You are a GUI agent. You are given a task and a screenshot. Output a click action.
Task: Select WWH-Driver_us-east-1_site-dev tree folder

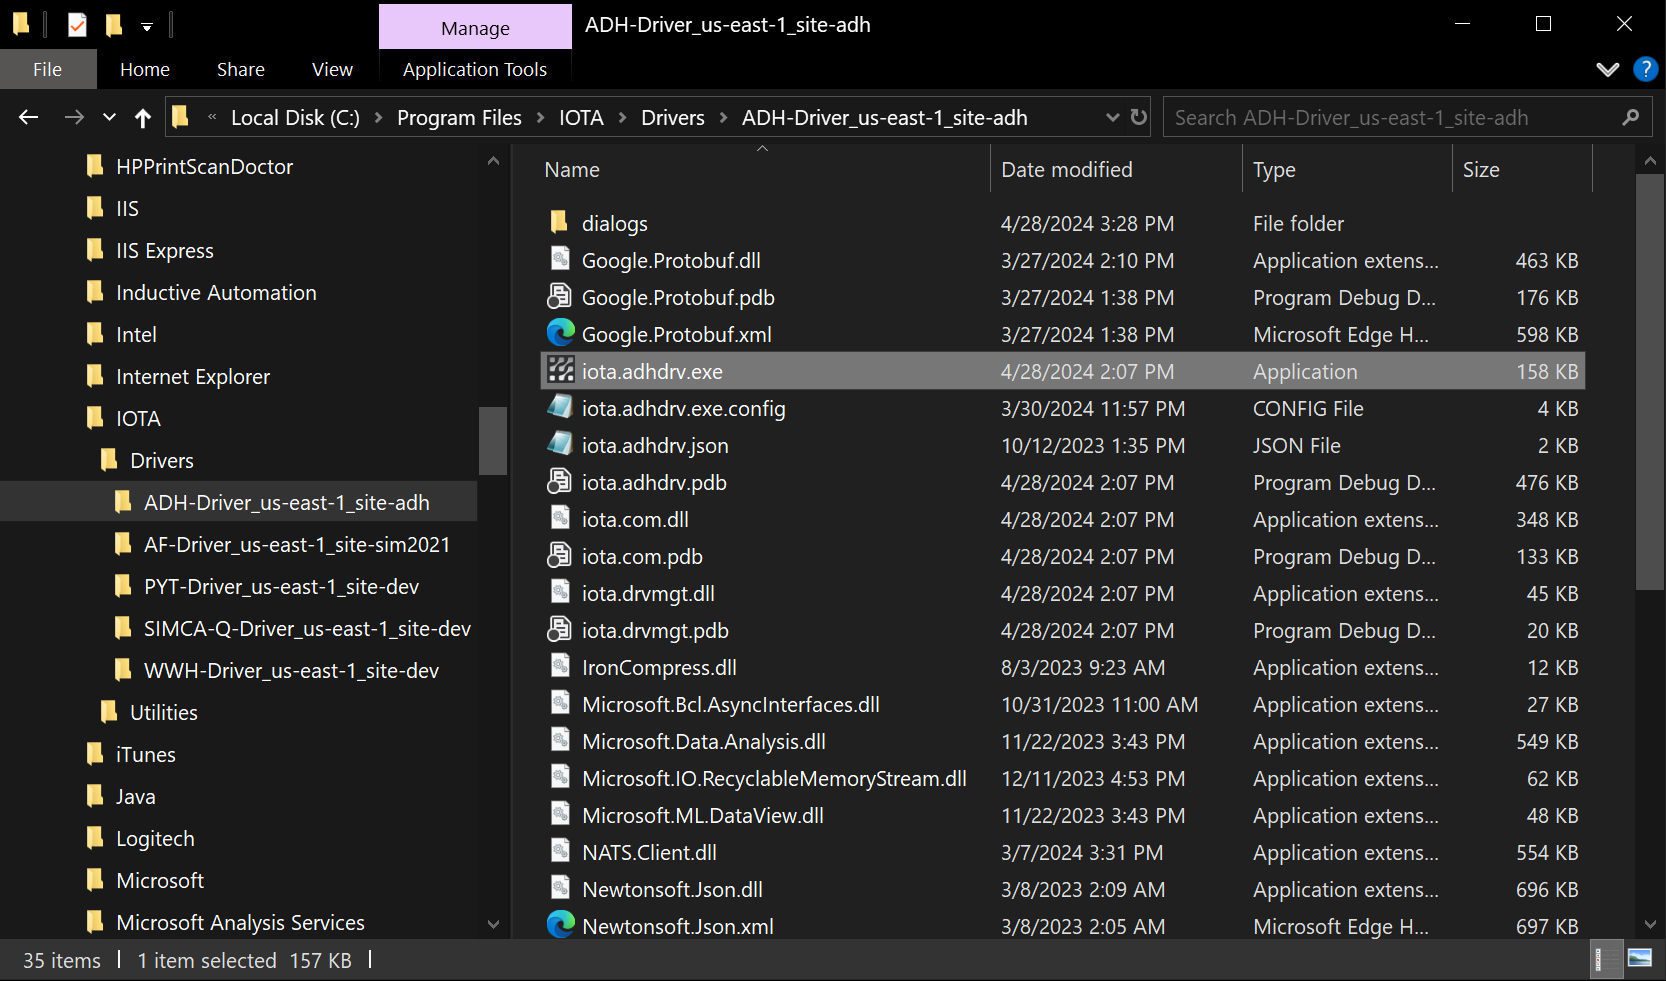291,670
